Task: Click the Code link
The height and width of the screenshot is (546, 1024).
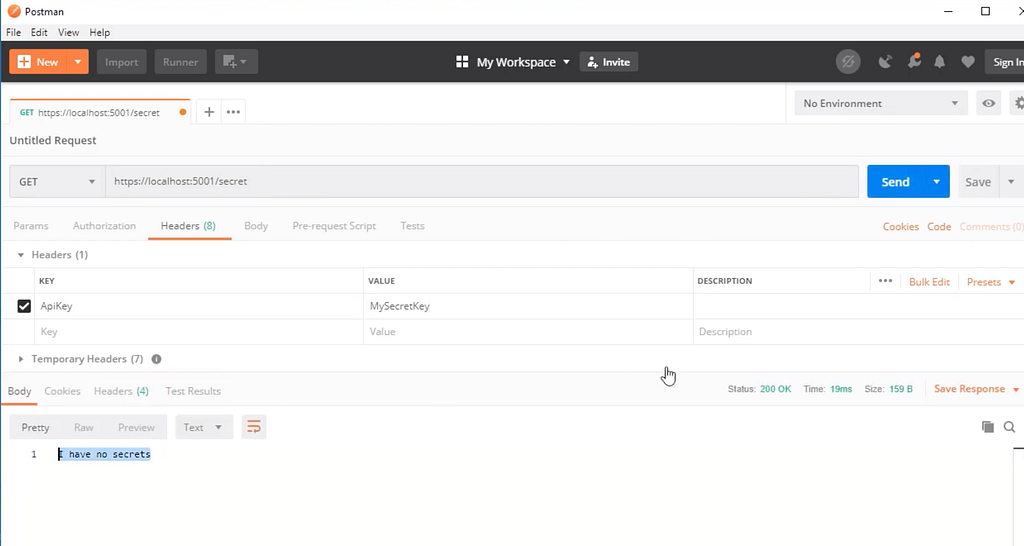Action: pos(939,227)
